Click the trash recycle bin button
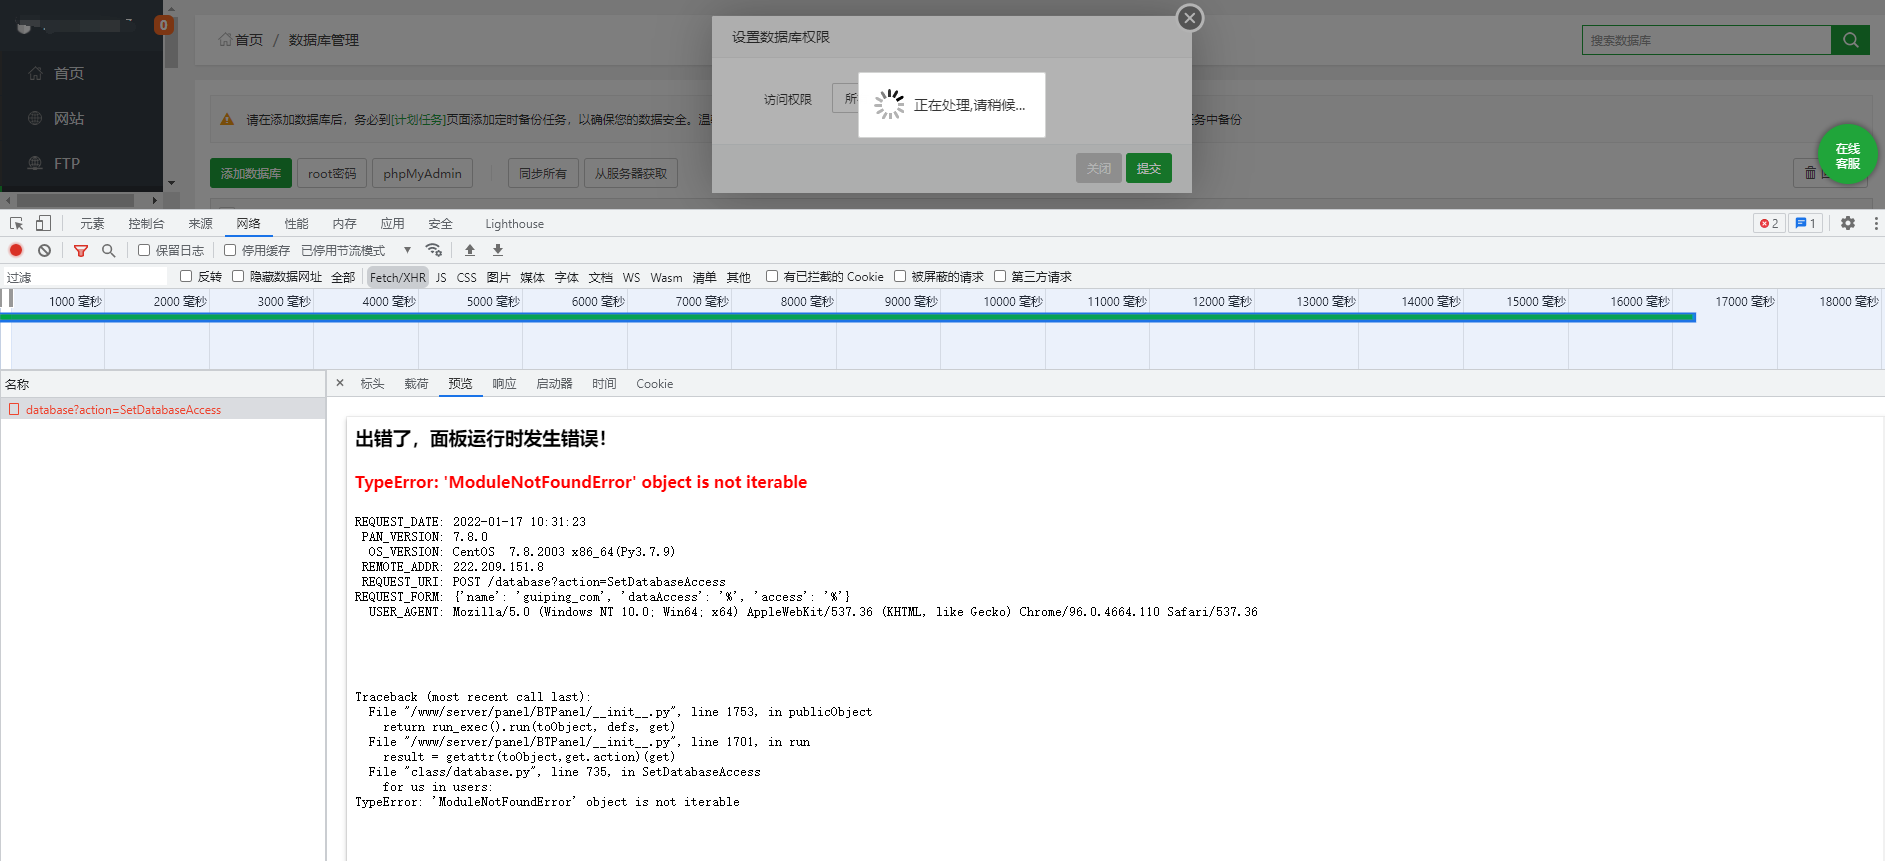The height and width of the screenshot is (861, 1885). point(1810,172)
